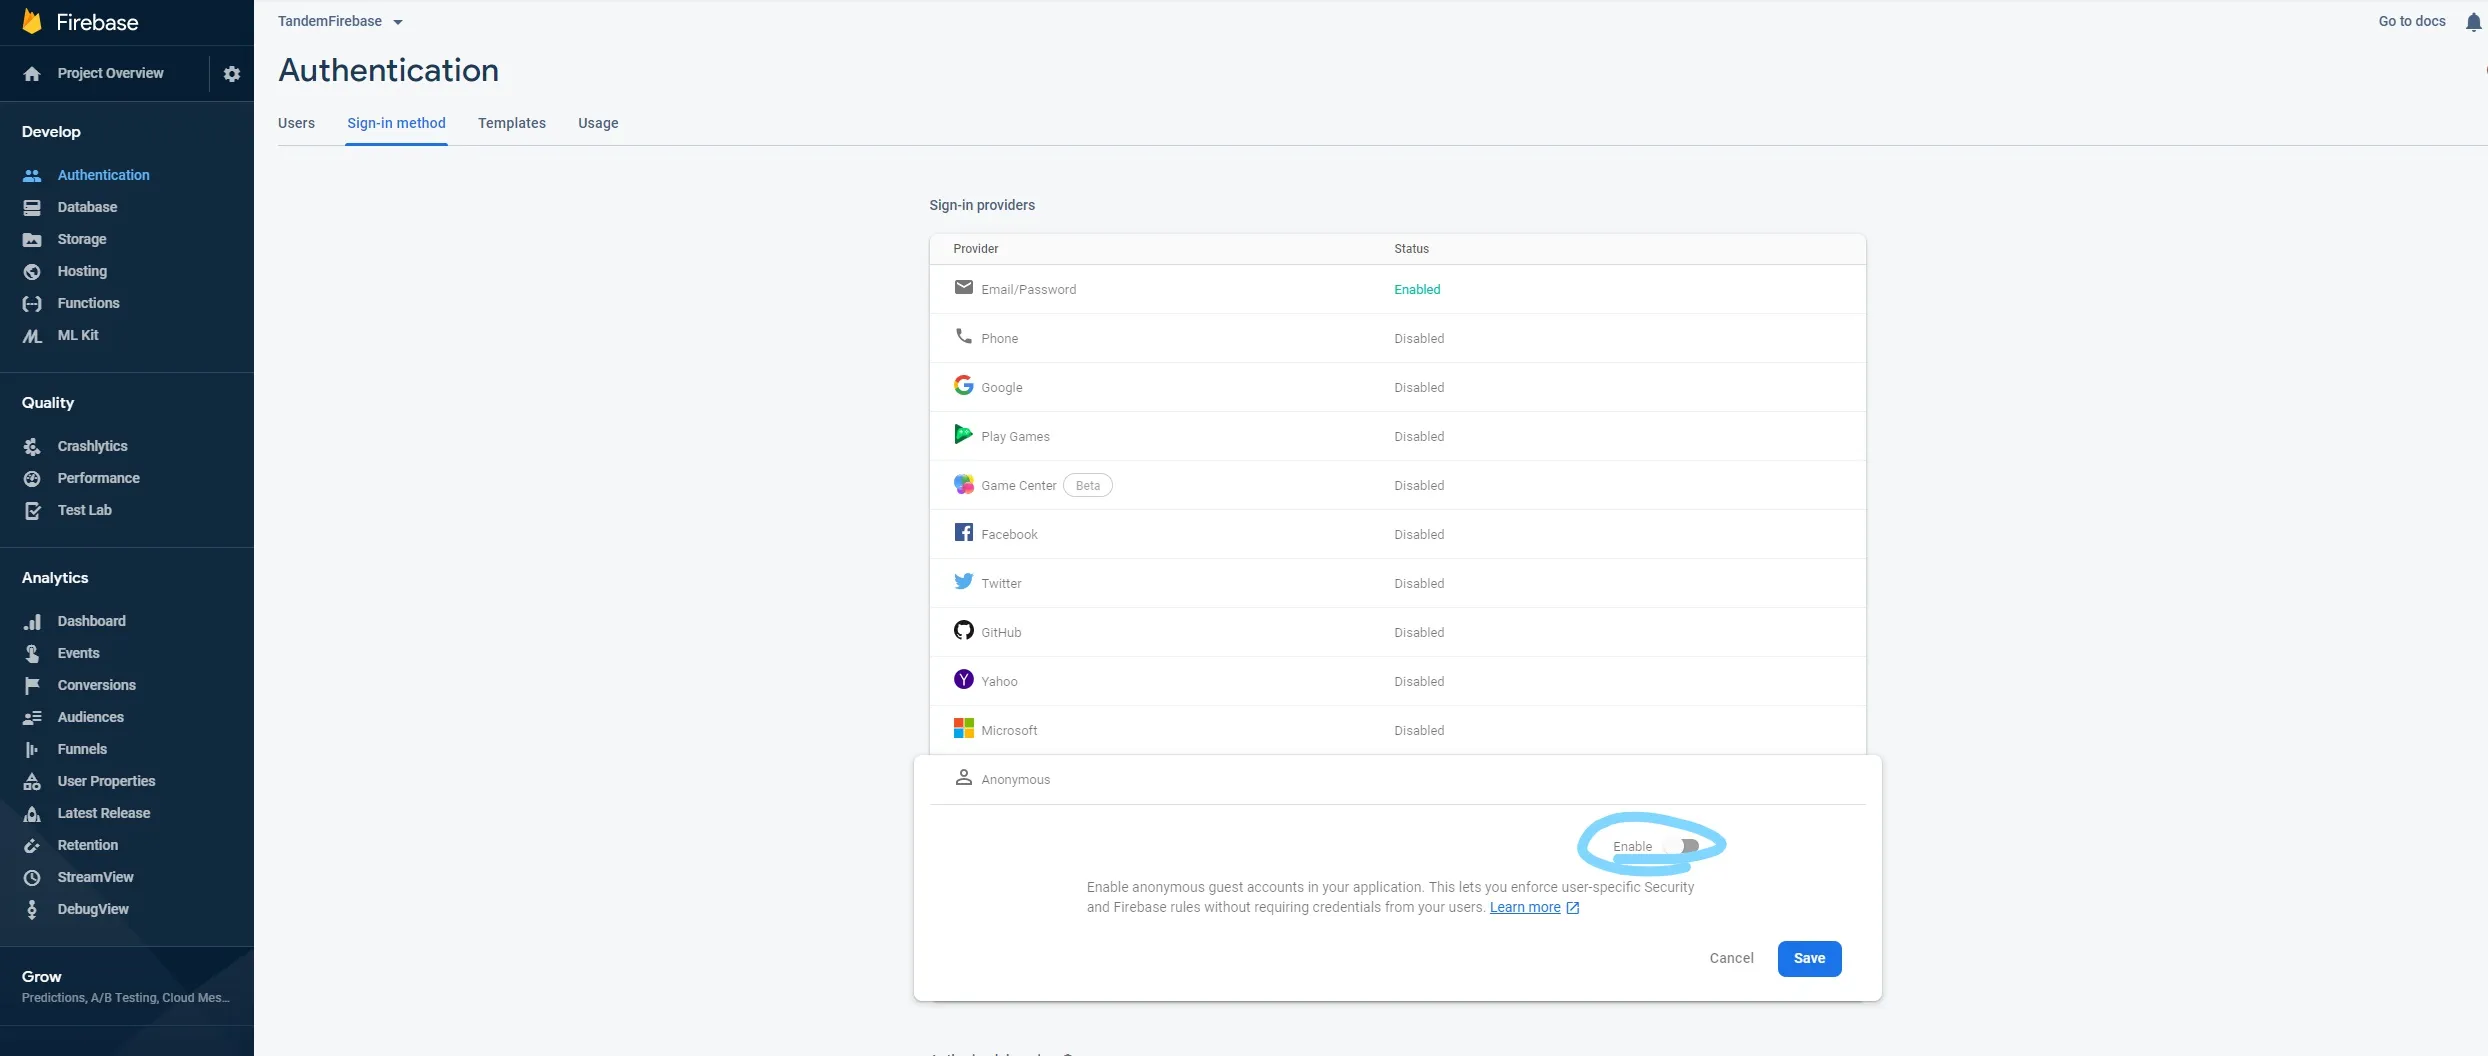Viewport: 2488px width, 1056px height.
Task: Open Project Overview home icon
Action: click(x=32, y=74)
